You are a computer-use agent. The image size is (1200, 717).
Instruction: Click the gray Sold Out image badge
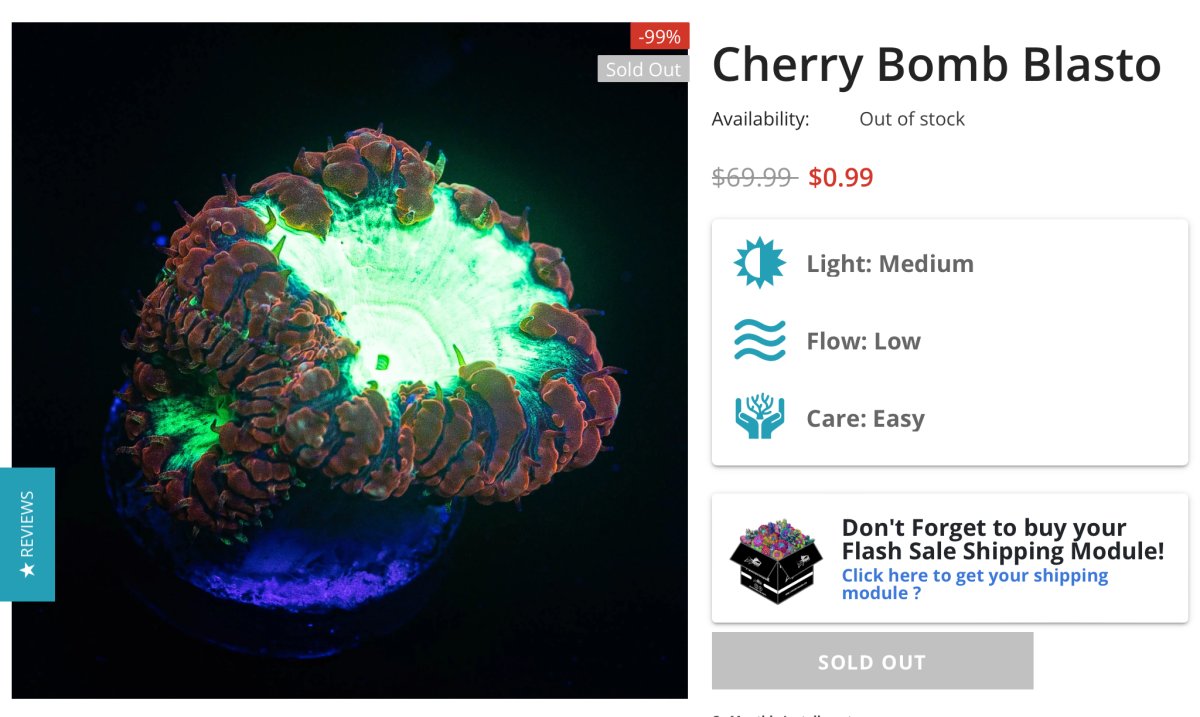pos(643,69)
